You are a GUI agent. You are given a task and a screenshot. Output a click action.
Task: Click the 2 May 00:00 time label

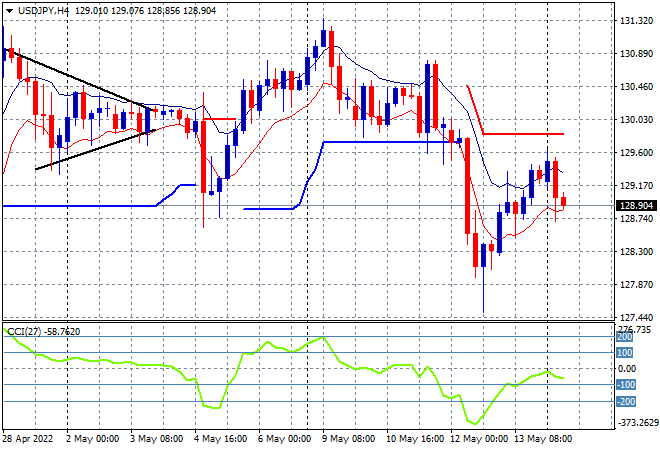[x=92, y=439]
